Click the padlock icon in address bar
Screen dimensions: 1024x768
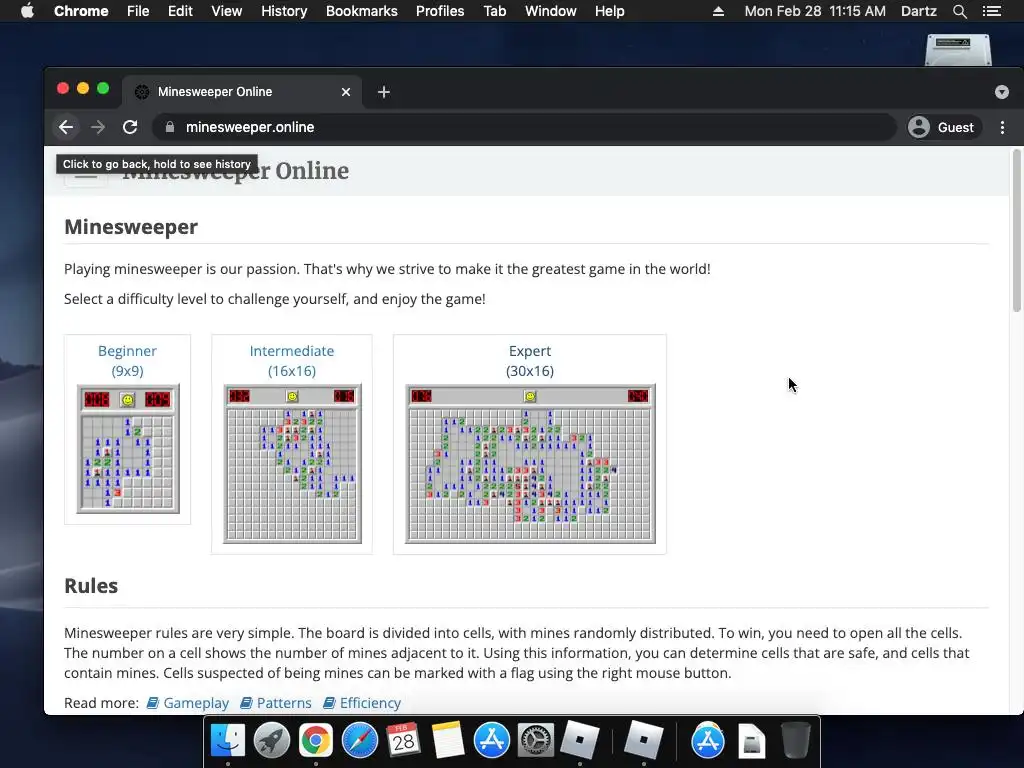click(170, 127)
